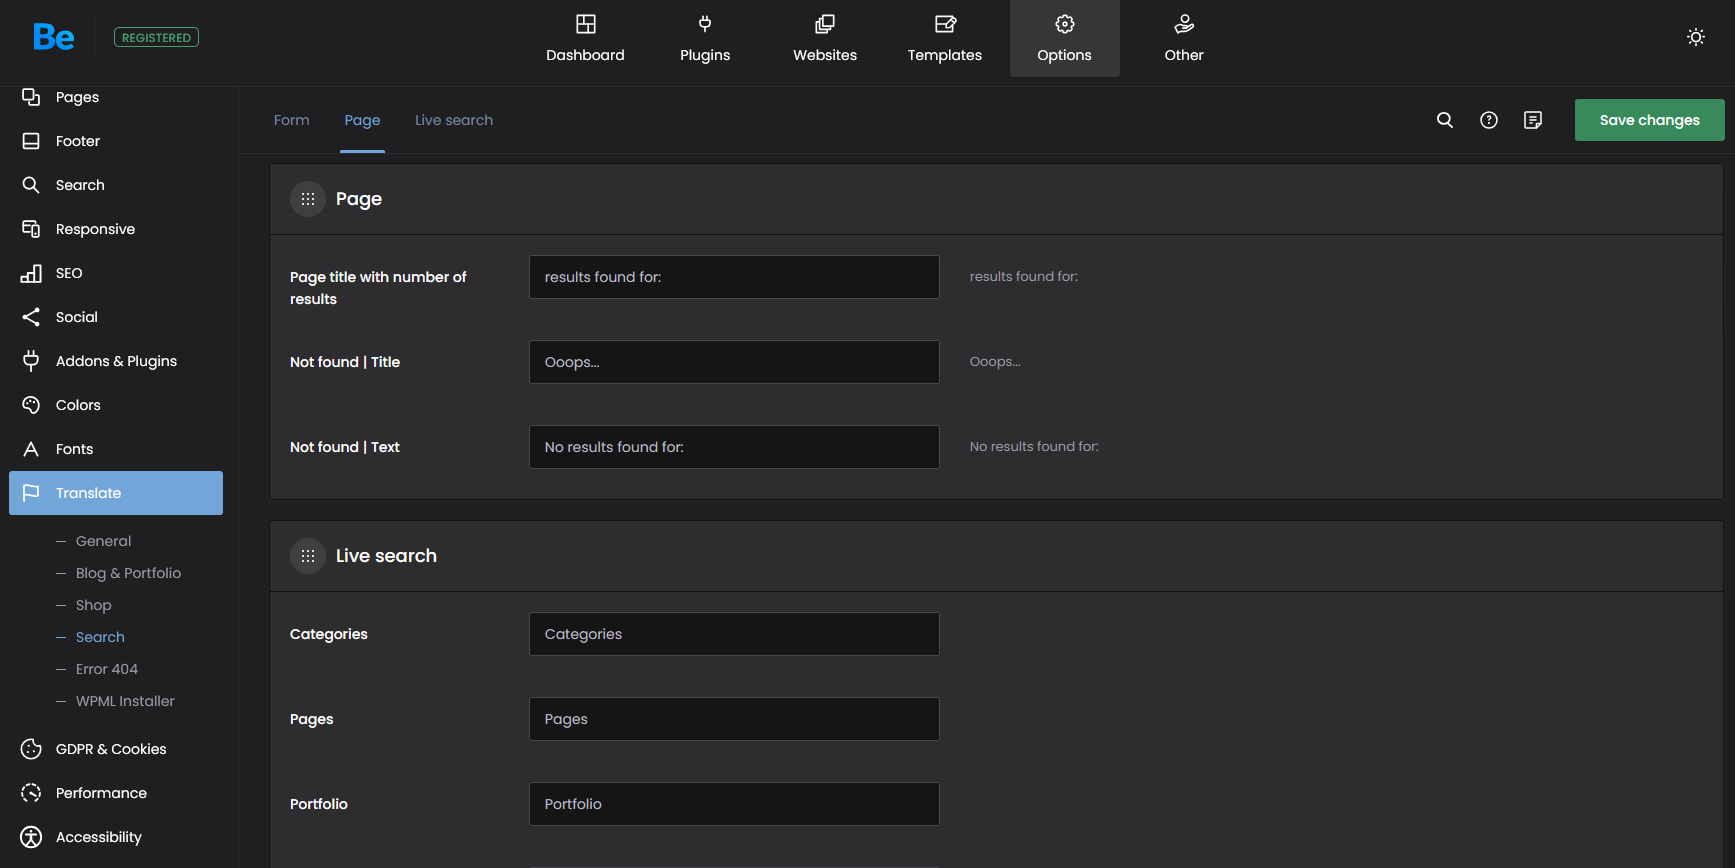
Task: Click the Colors palette icon
Action: [x=31, y=405]
